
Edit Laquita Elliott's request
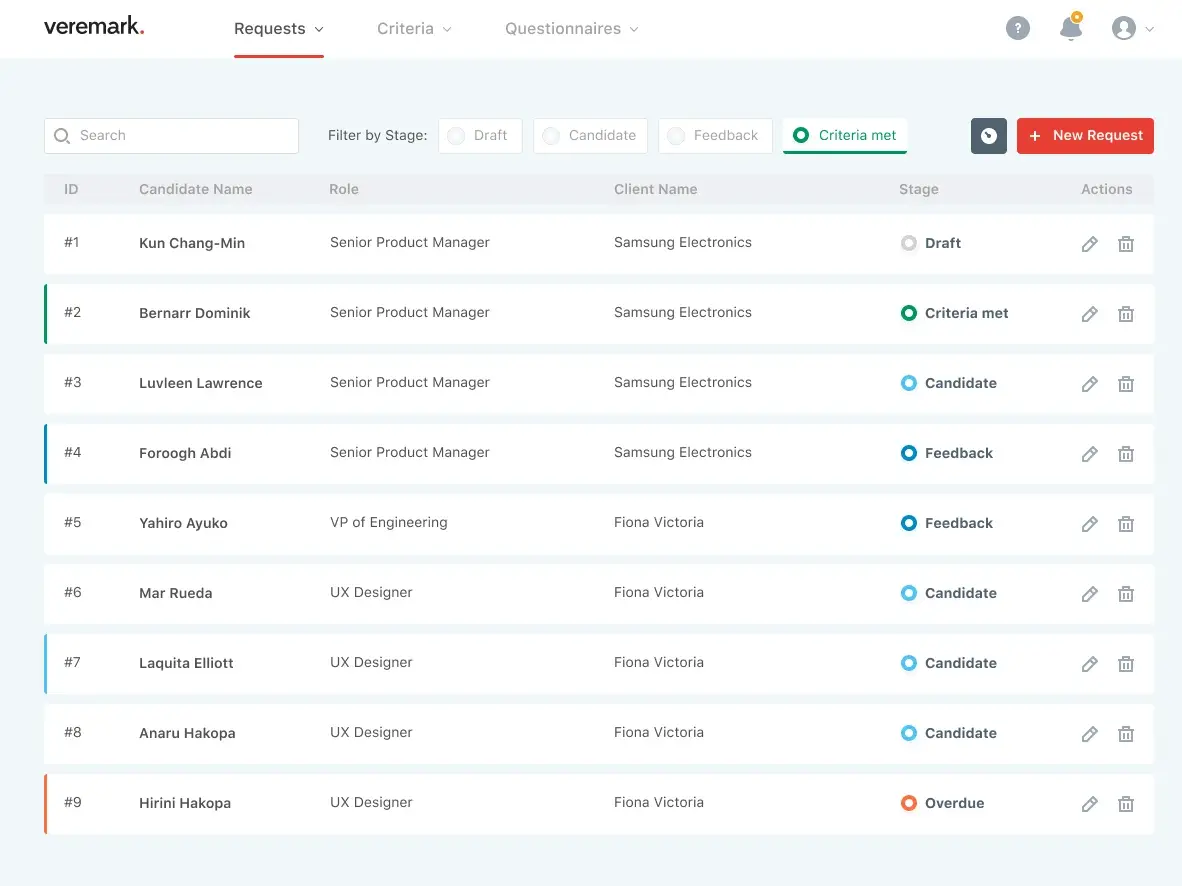1090,664
